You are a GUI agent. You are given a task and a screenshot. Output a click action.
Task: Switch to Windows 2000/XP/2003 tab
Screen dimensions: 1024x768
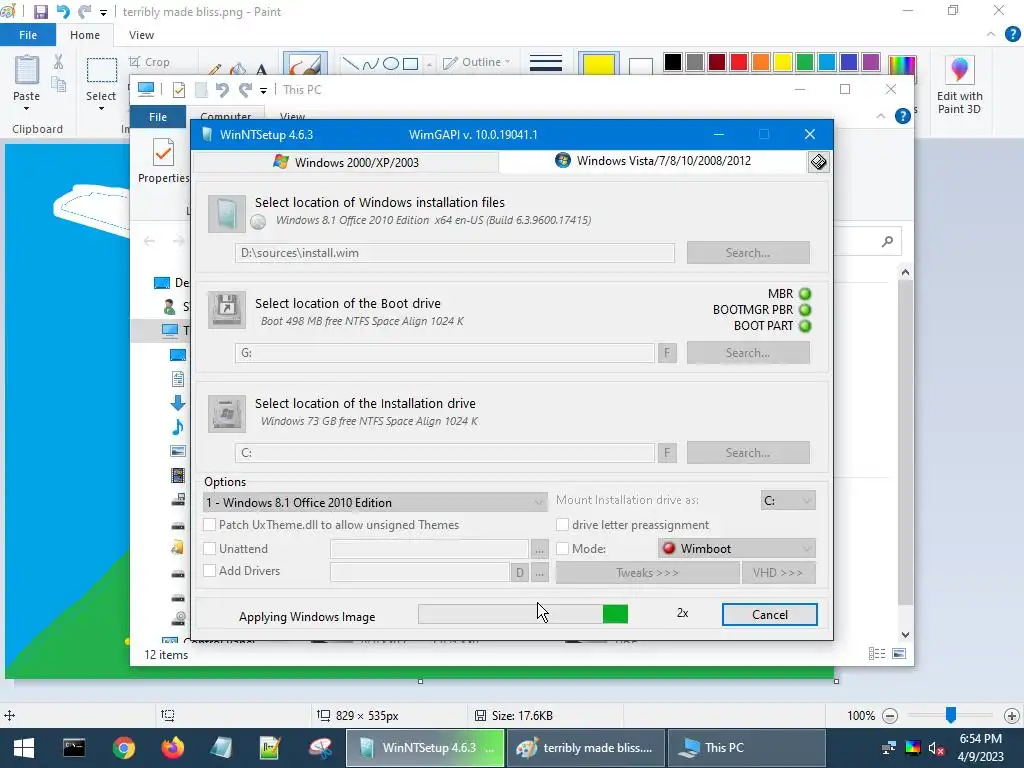(x=346, y=162)
